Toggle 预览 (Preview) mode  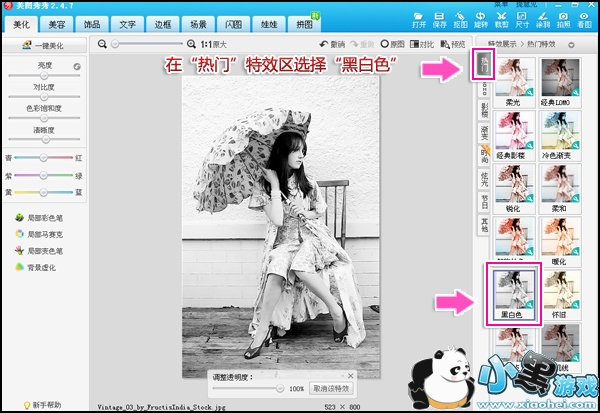point(454,44)
